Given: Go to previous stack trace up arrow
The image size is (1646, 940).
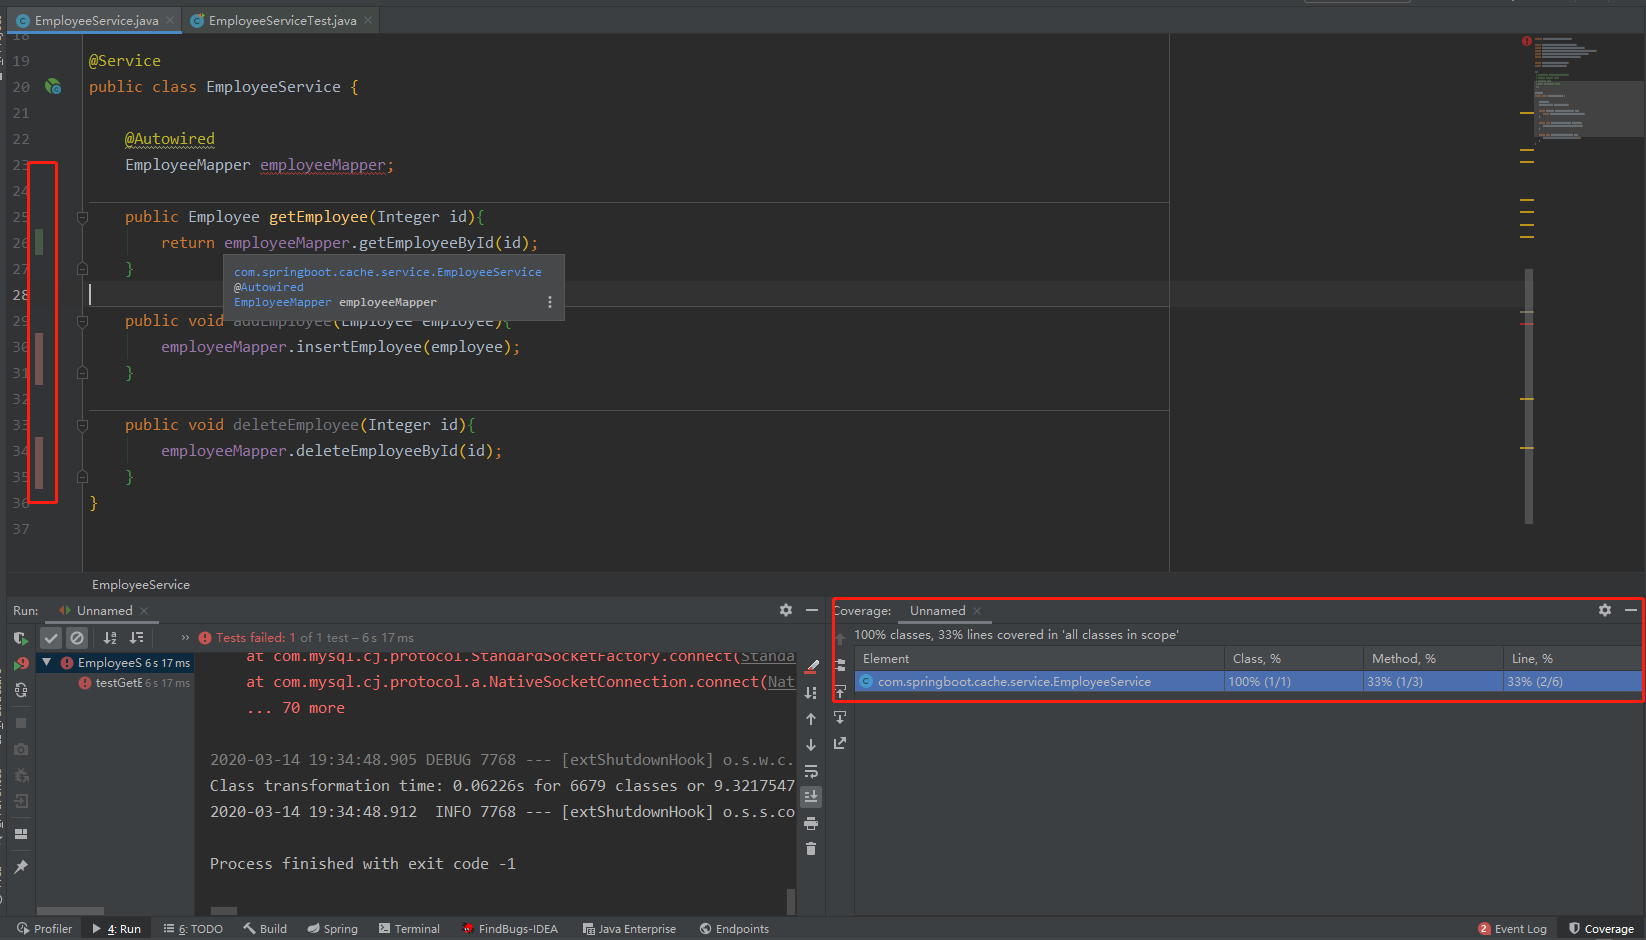Looking at the screenshot, I should point(811,719).
